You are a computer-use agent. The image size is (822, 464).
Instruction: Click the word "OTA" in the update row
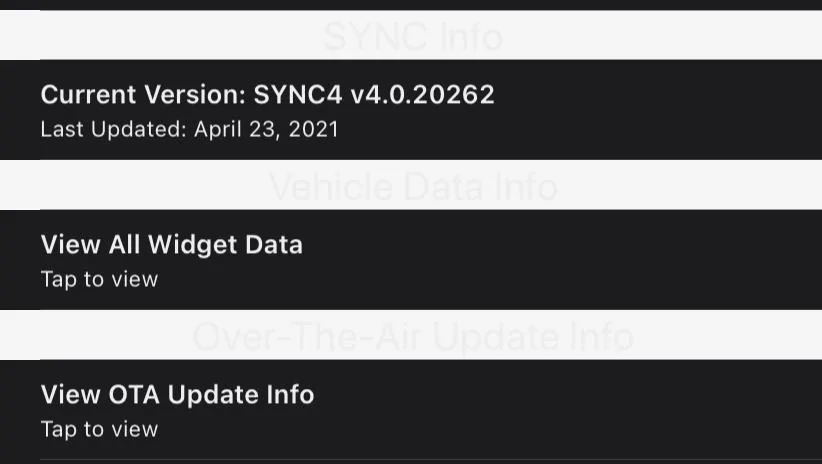(x=133, y=395)
